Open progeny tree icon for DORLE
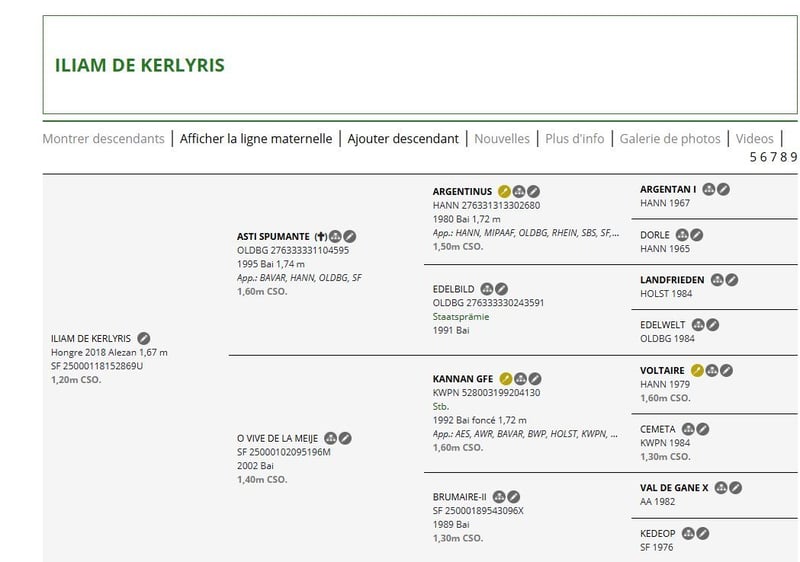The image size is (800, 562). (682, 235)
